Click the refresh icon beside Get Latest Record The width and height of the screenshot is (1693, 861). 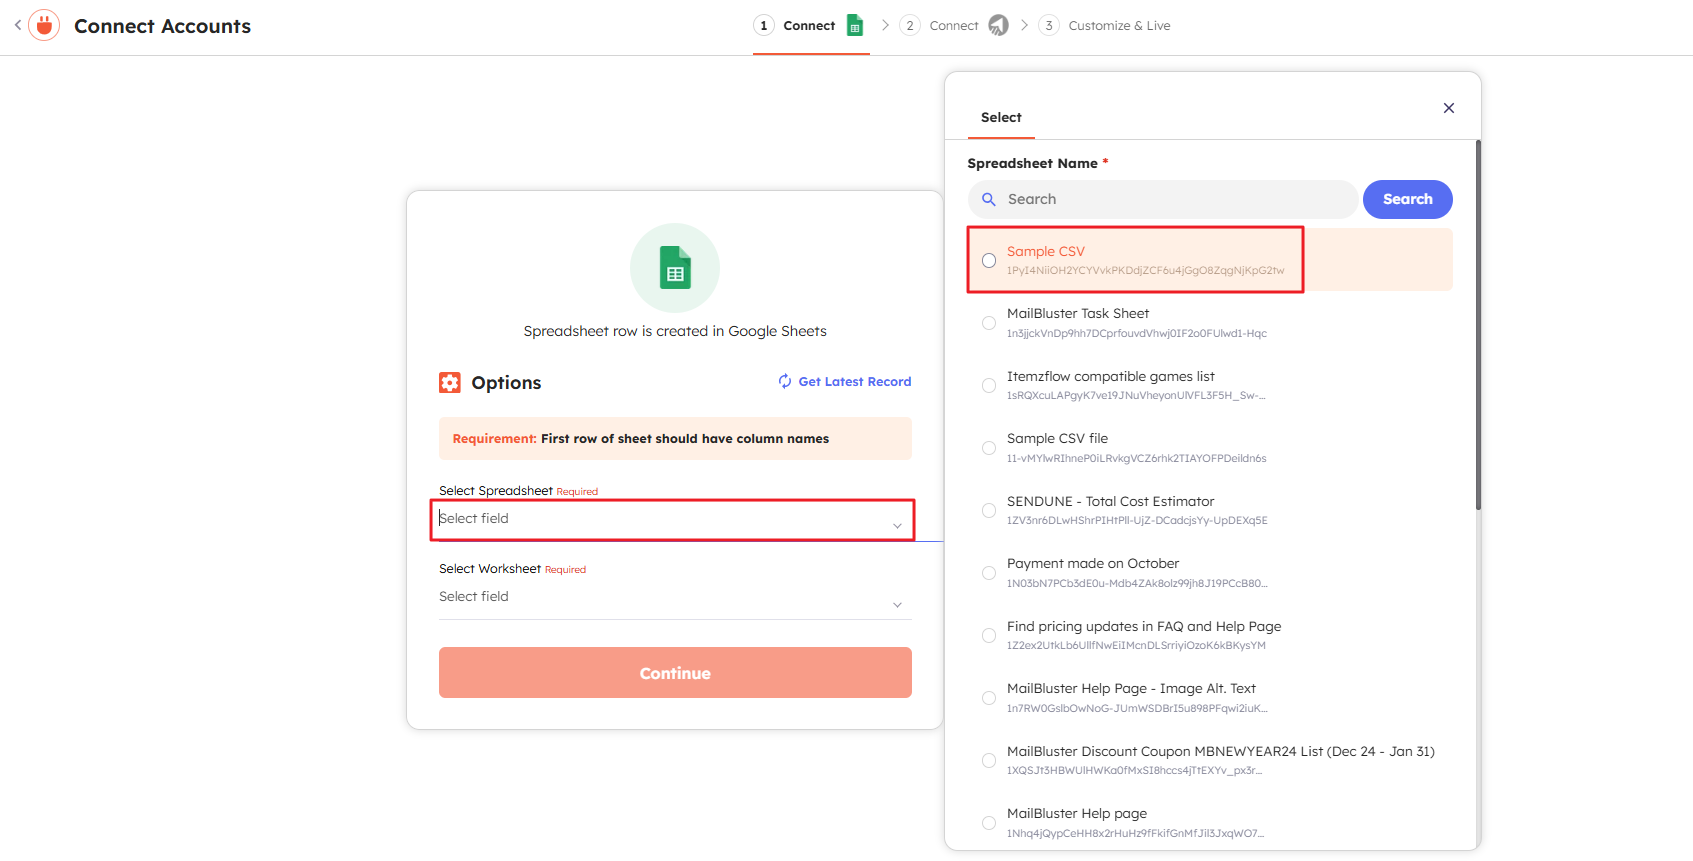(x=785, y=381)
